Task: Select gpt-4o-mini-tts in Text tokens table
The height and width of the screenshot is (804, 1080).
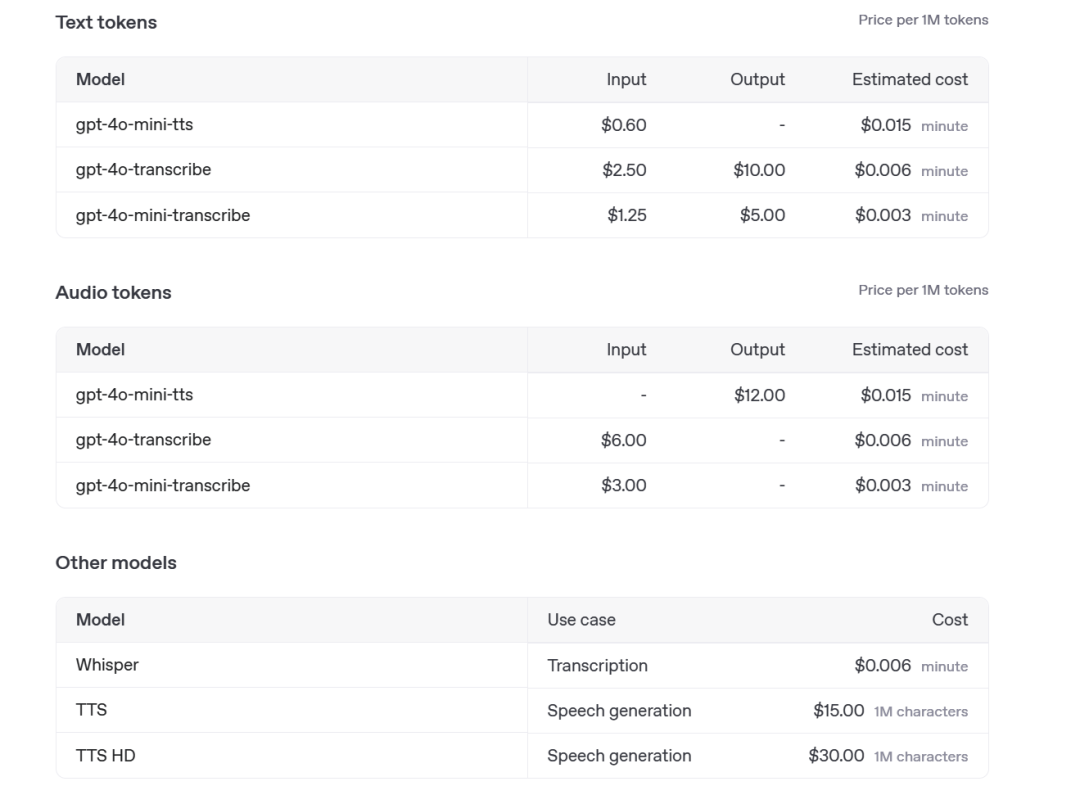Action: click(134, 125)
